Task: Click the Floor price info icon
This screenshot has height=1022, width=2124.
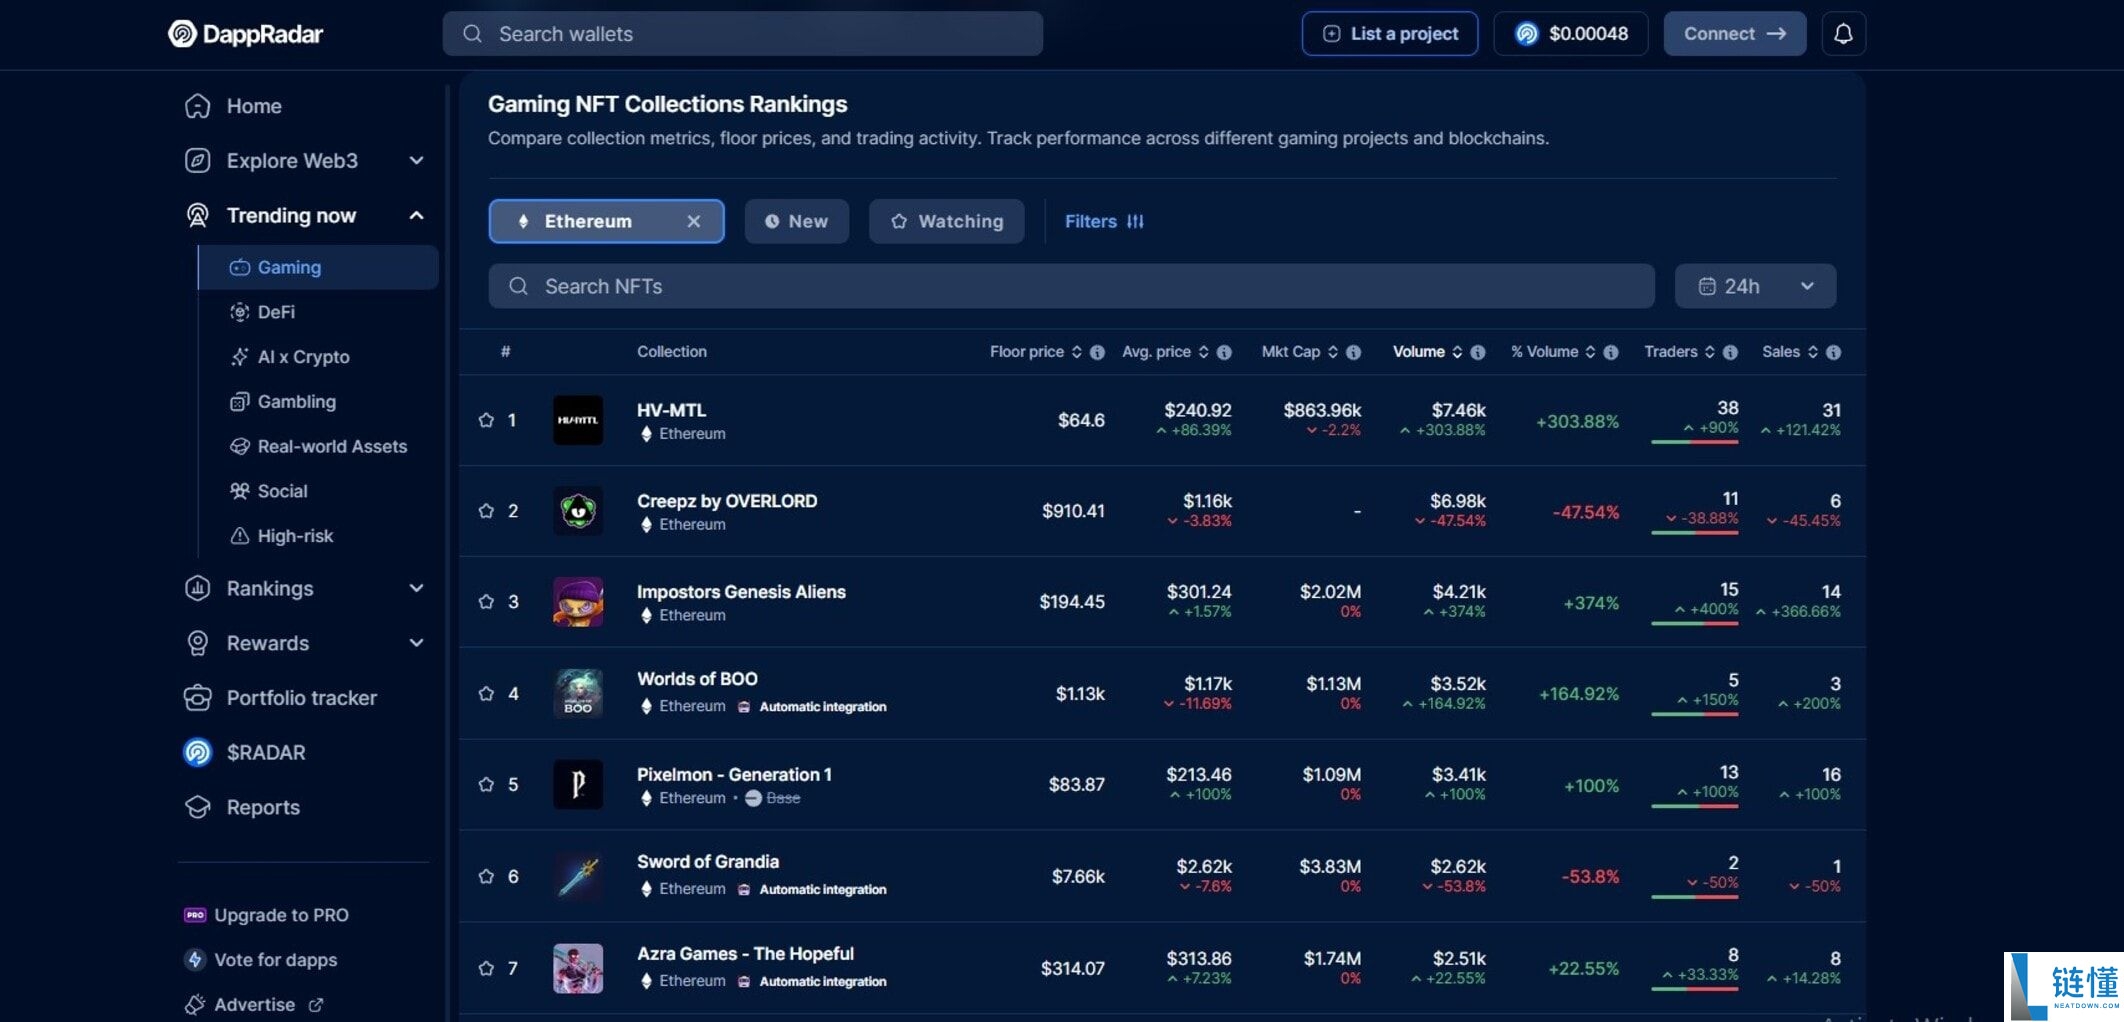Action: [x=1097, y=352]
